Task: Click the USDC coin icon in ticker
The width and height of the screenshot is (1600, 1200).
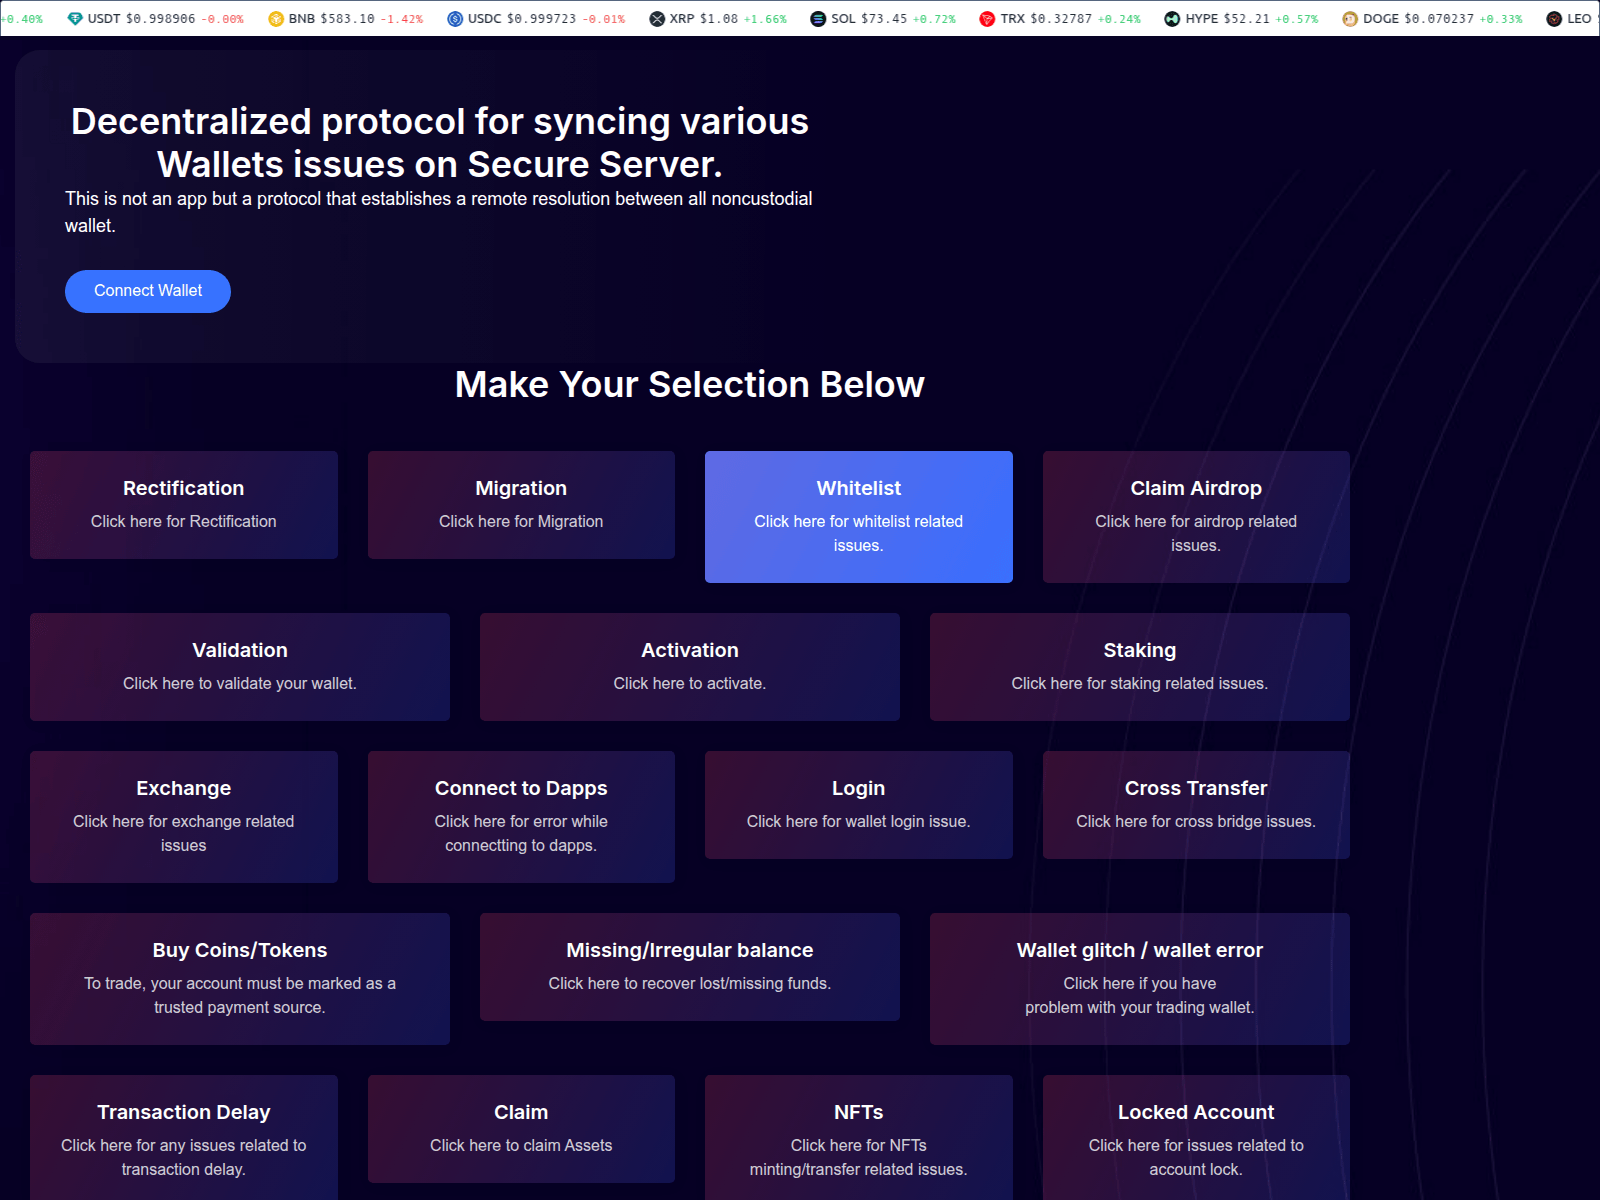Action: 455,19
